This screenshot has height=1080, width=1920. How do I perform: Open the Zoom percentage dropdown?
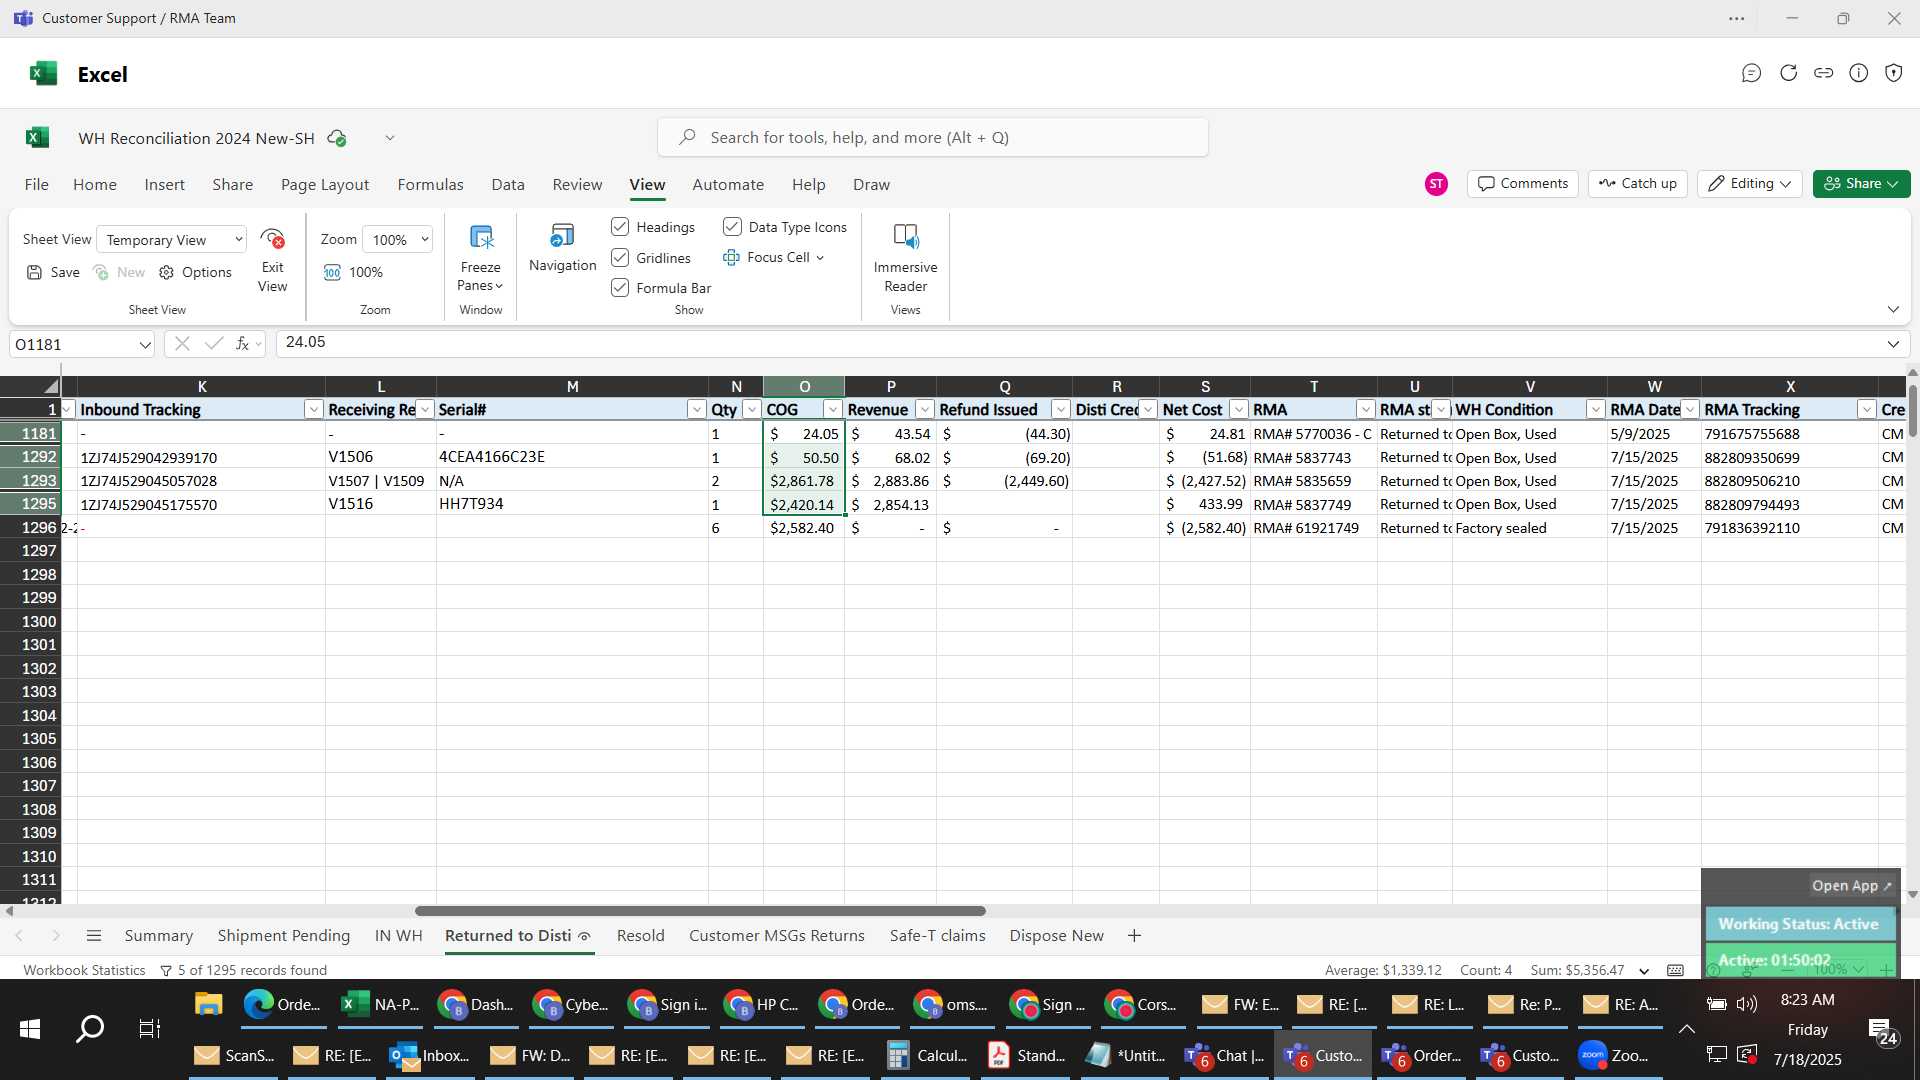tap(398, 240)
